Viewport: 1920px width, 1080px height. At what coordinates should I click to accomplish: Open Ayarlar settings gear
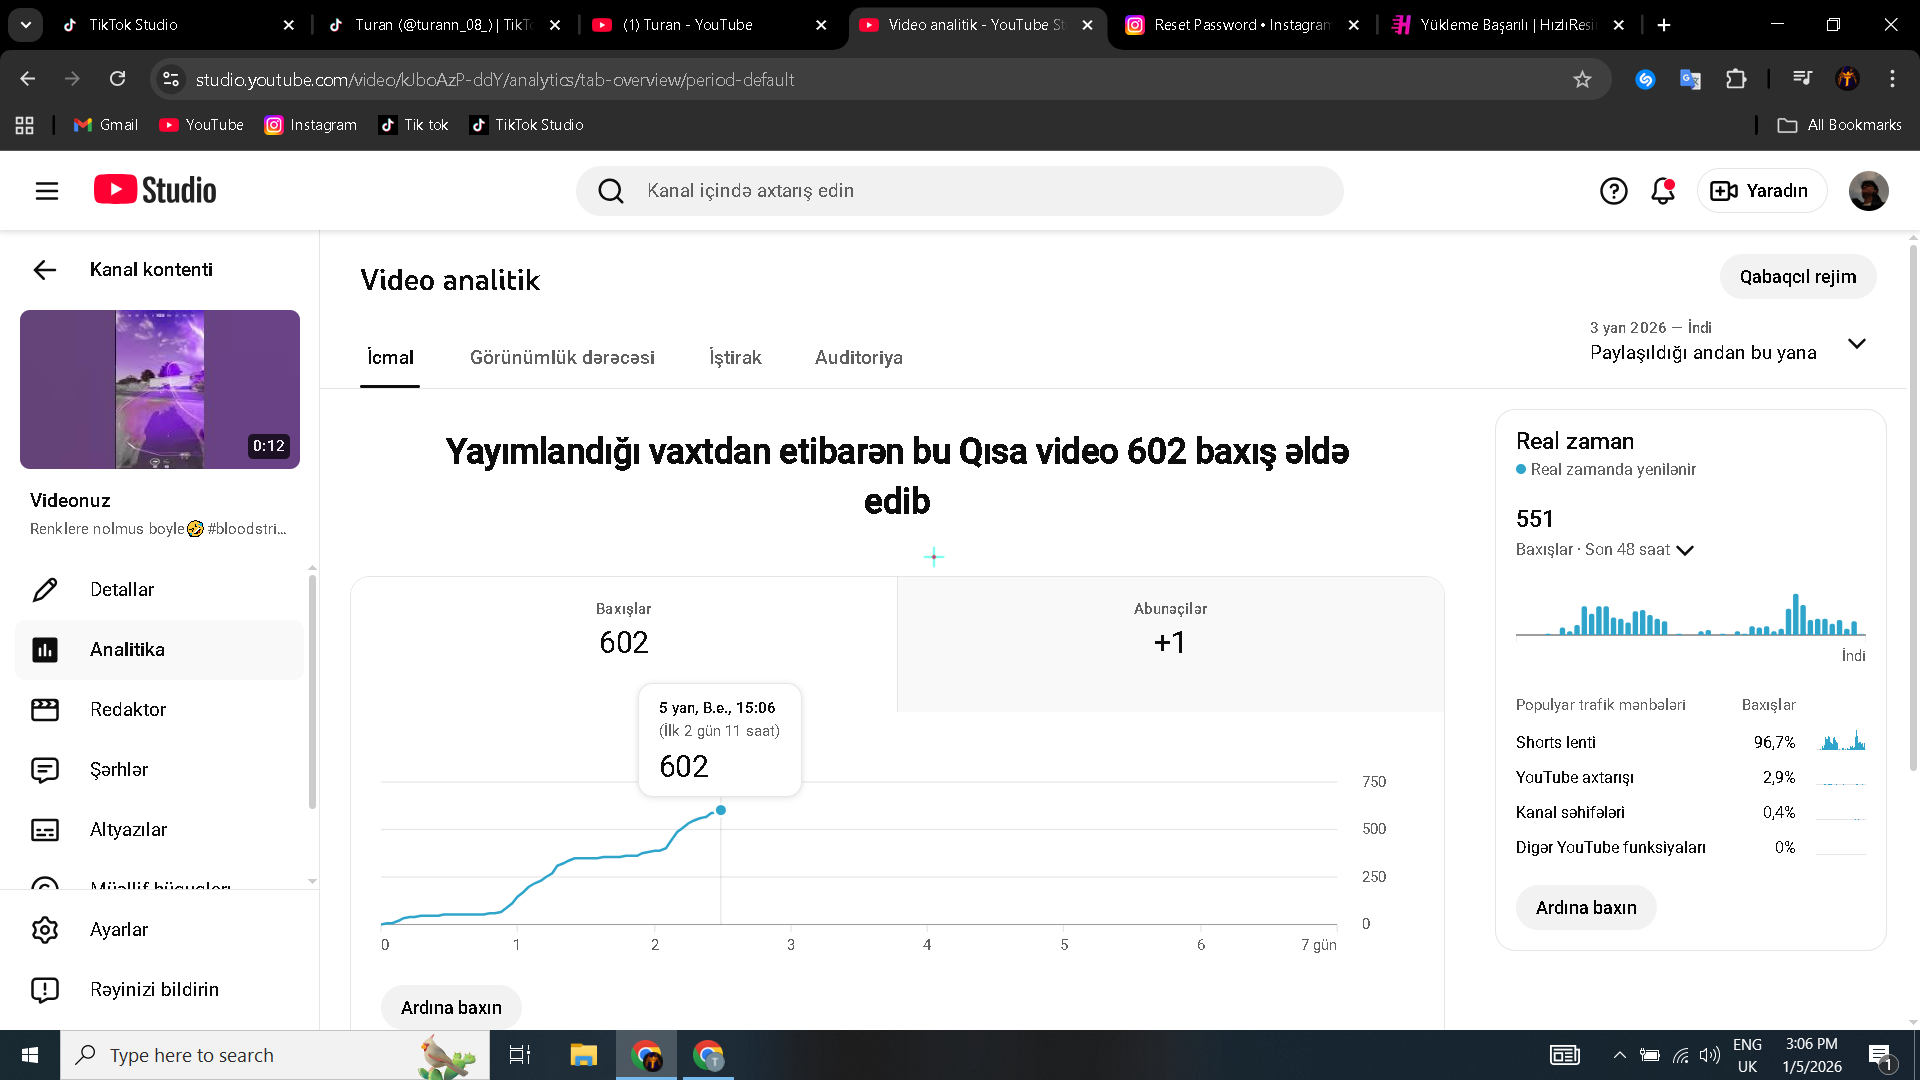coord(159,930)
